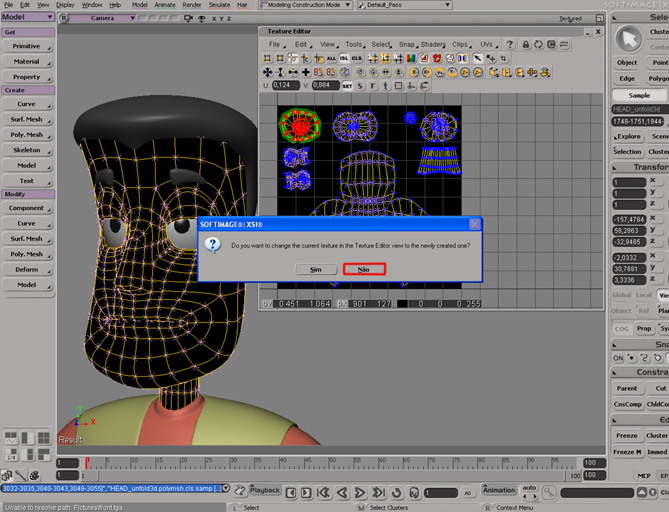This screenshot has width=669, height=512.
Task: Open Texture Editor help question mark icon
Action: (509, 45)
